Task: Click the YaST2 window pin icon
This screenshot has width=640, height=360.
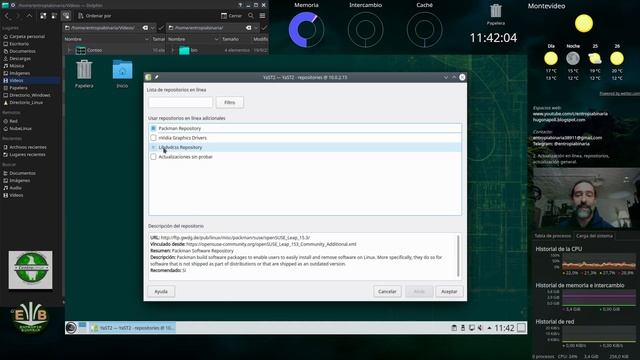Action: coord(156,77)
